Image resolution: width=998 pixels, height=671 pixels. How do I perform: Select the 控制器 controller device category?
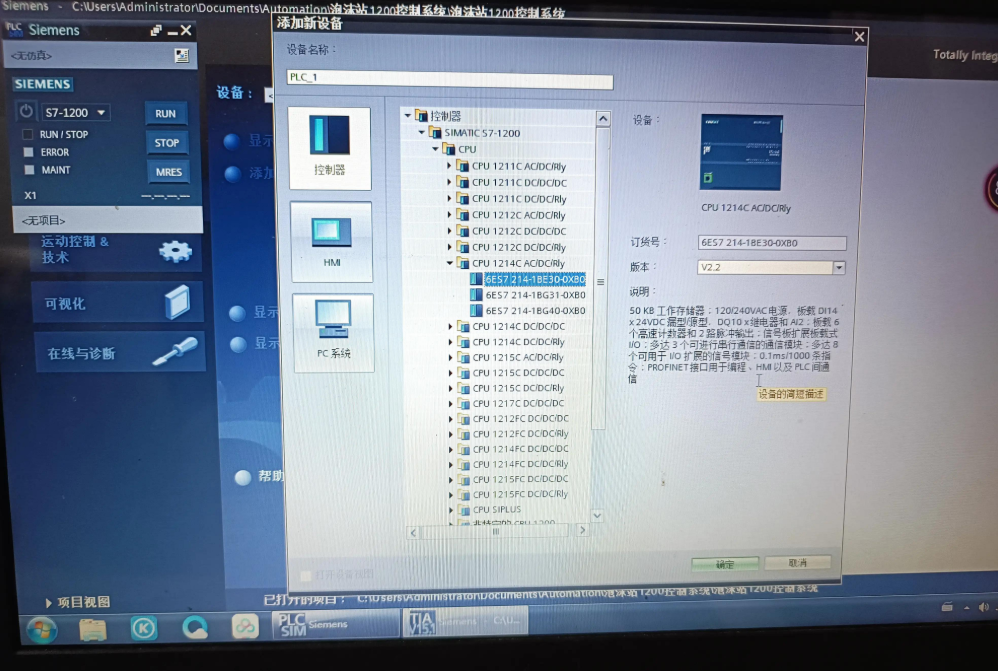(x=330, y=148)
